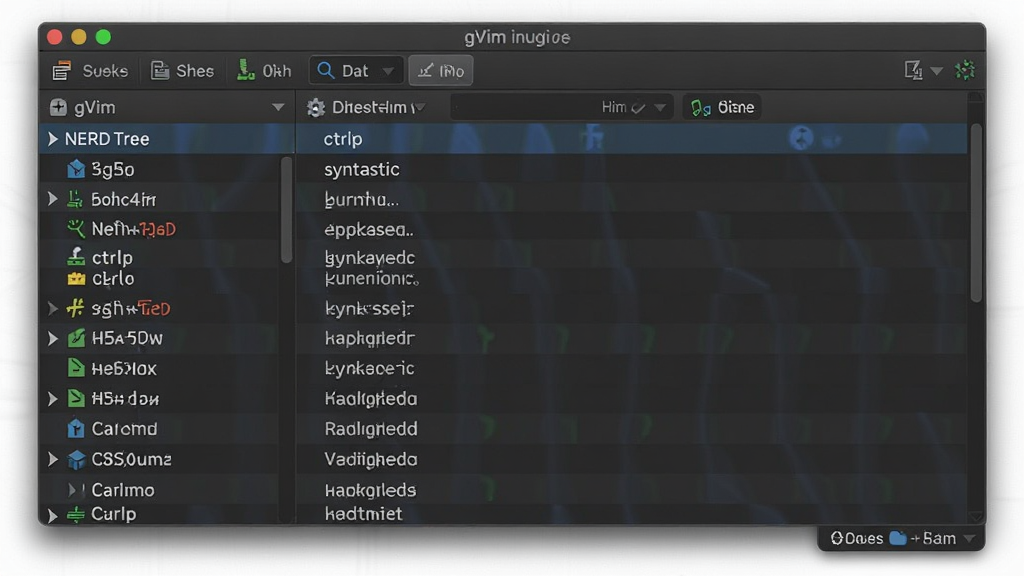Click the blue icon beside Caromd
Viewport: 1024px width, 576px height.
pyautogui.click(x=76, y=428)
